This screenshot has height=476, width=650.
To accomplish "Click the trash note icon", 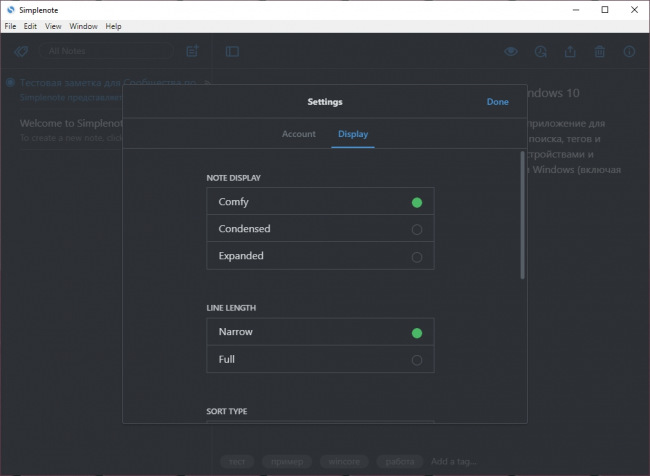I will (x=600, y=51).
